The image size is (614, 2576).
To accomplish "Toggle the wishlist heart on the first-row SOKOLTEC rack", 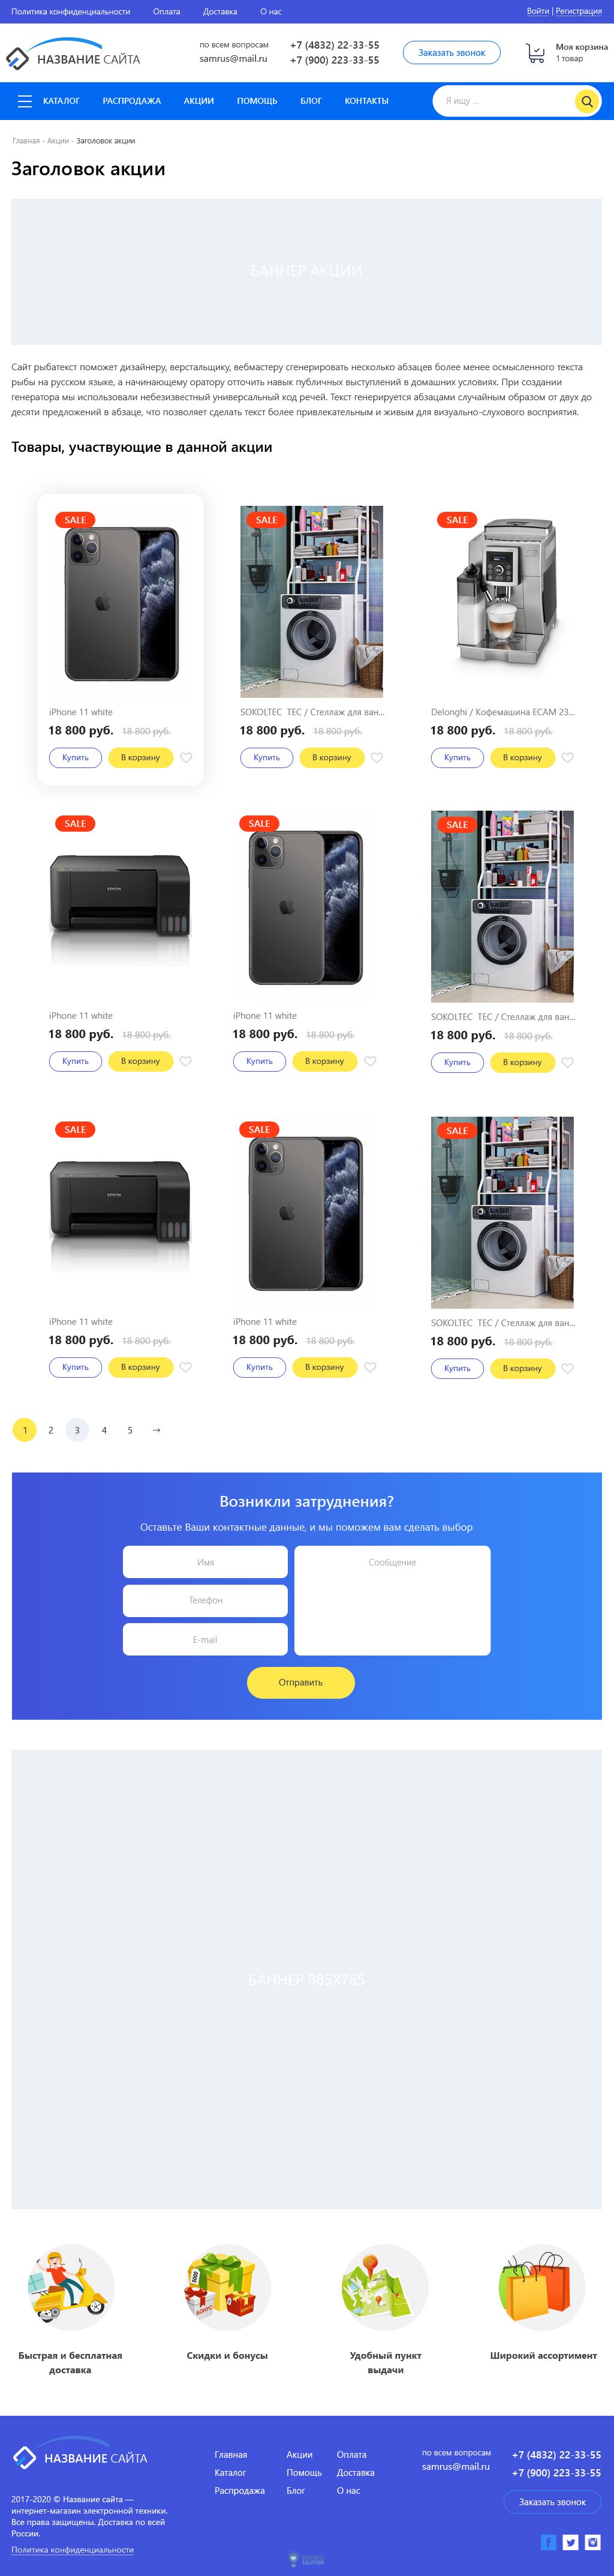I will pos(377,758).
